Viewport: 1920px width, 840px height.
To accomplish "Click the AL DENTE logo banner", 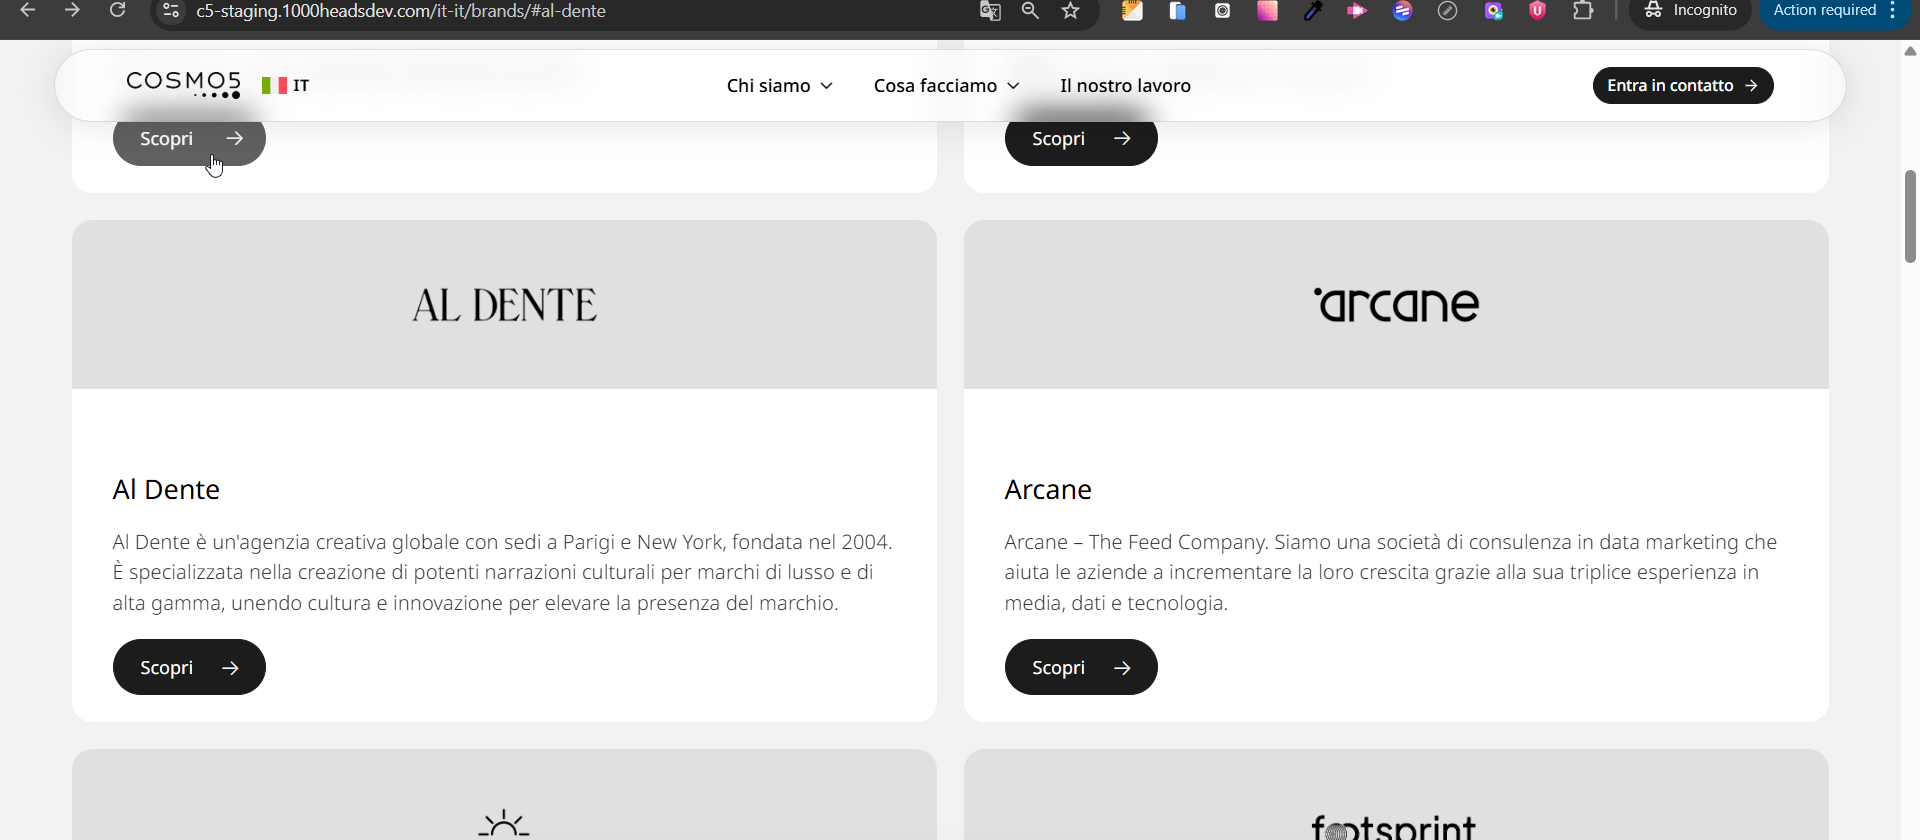I will point(504,305).
